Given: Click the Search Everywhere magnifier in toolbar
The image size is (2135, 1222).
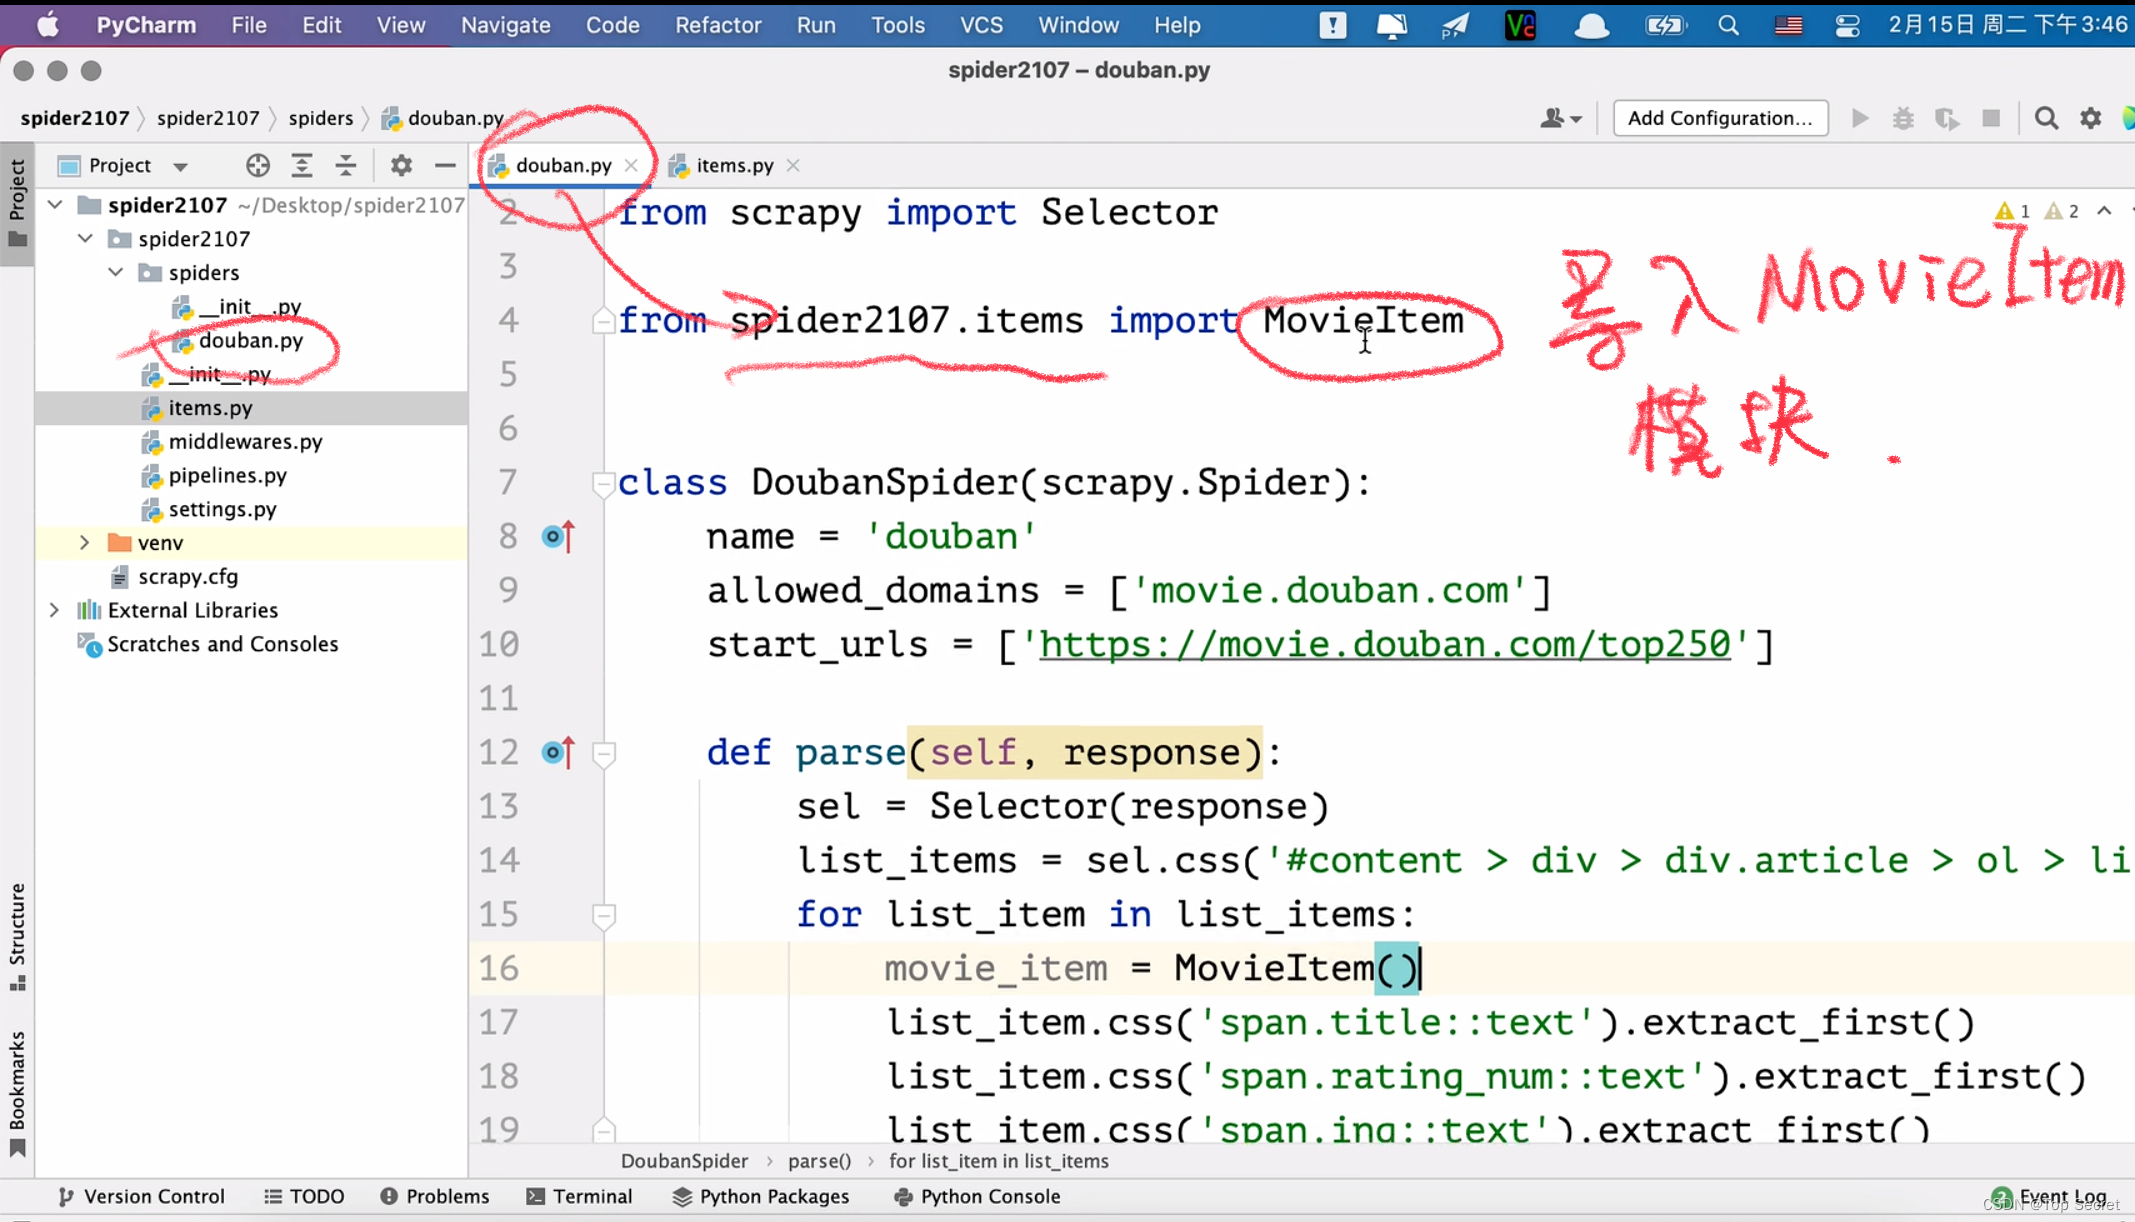Looking at the screenshot, I should pos(2046,119).
